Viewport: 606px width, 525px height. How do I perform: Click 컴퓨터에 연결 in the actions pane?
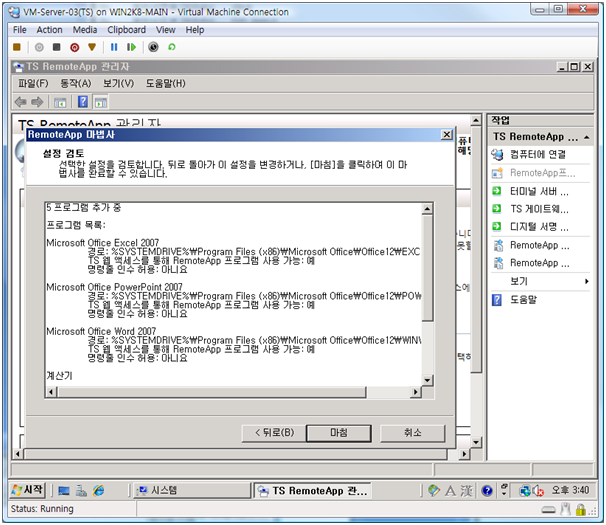tap(538, 155)
